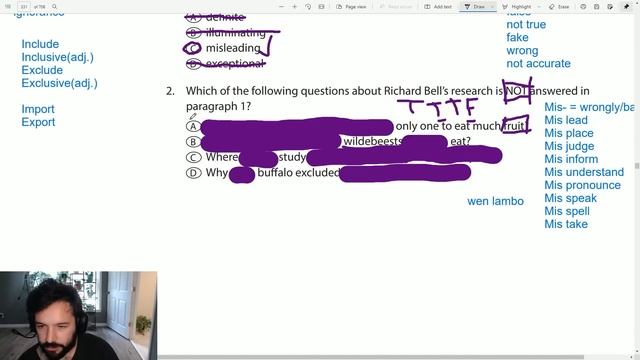Expand the Draw color and thickness dropdown
Viewport: 640px width, 360px height.
point(492,7)
